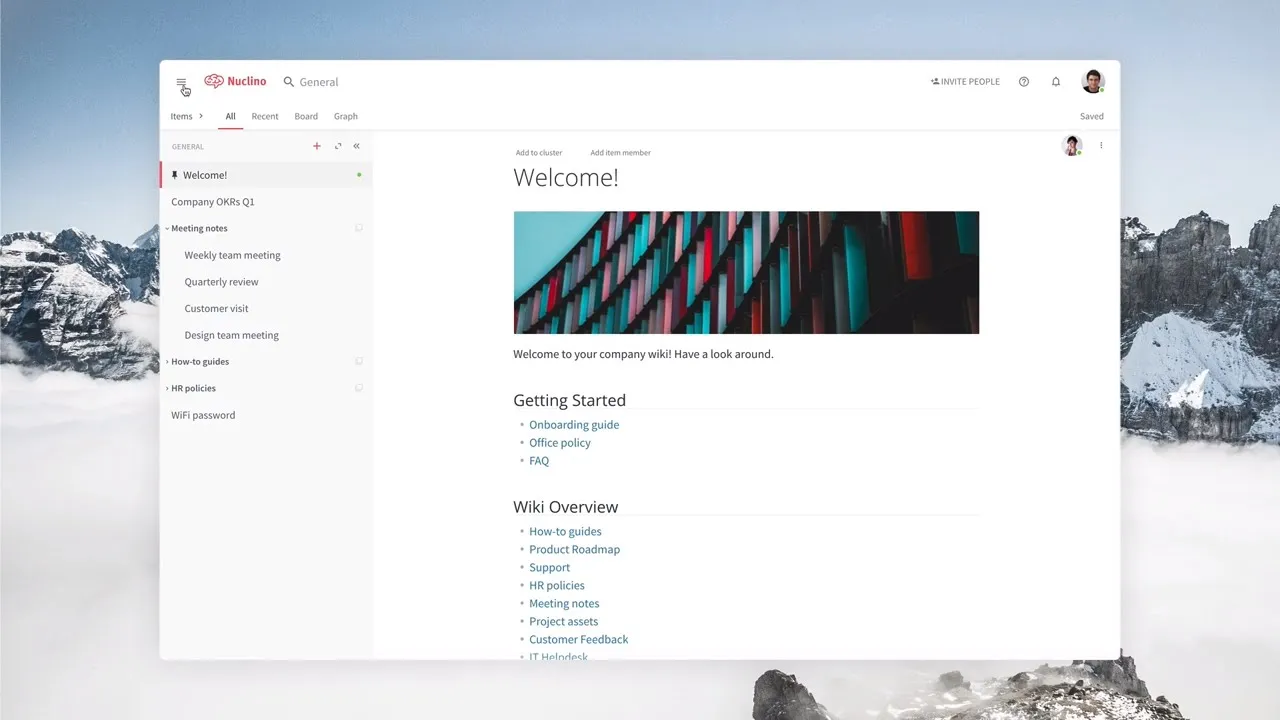
Task: Expand all clusters with the arrows icon
Action: point(338,146)
